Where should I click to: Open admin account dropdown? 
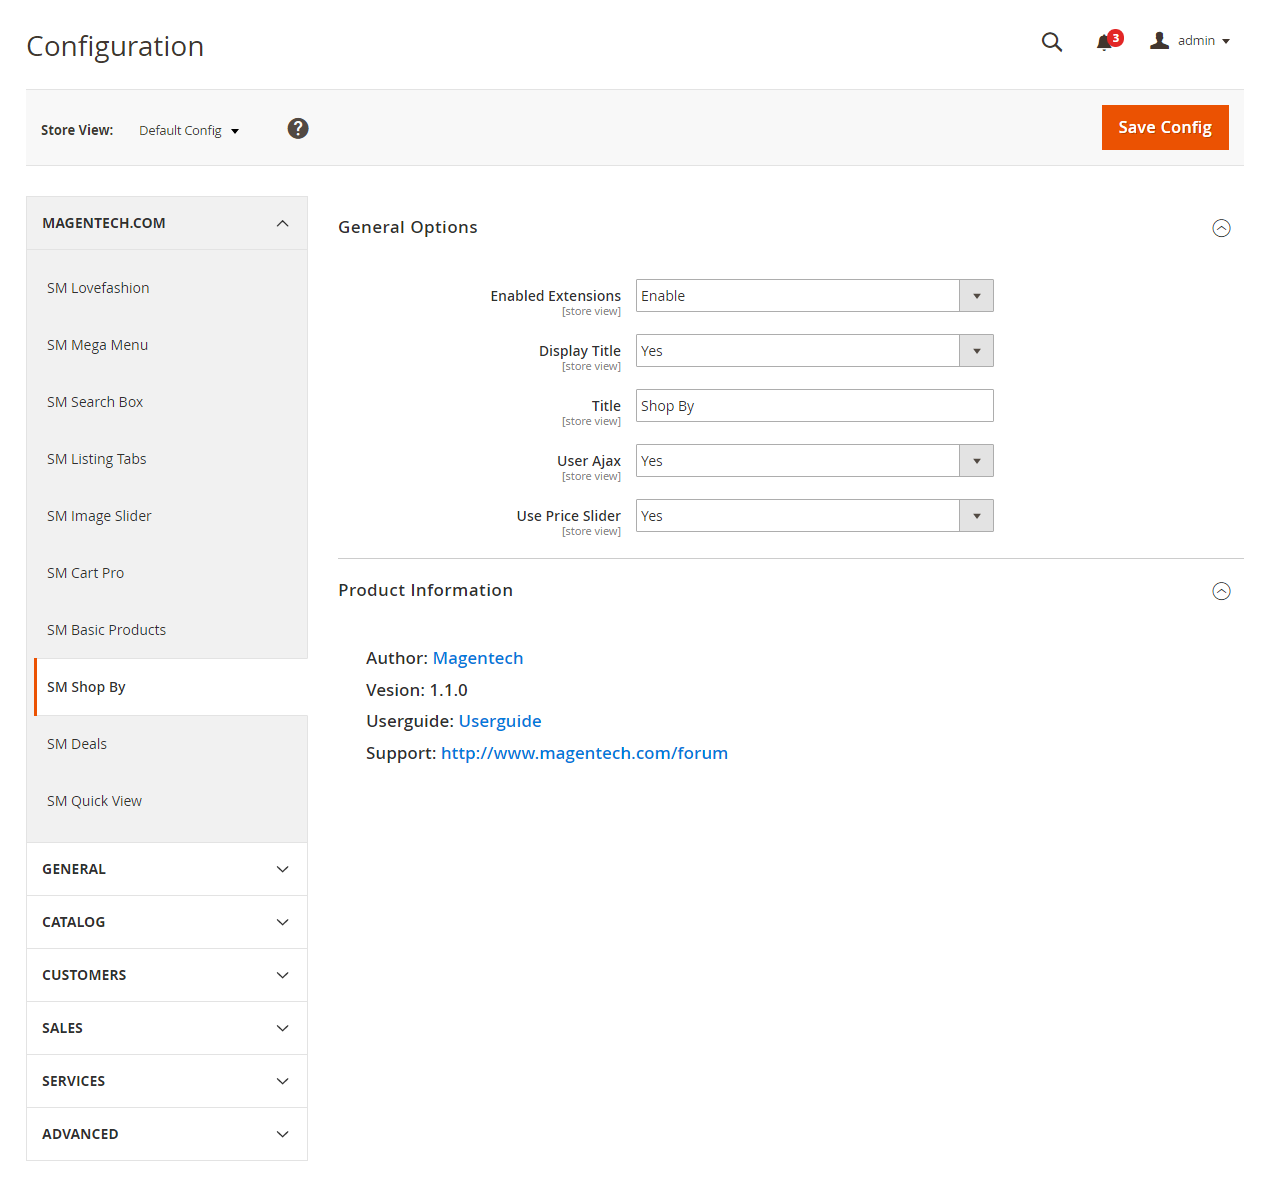1190,41
